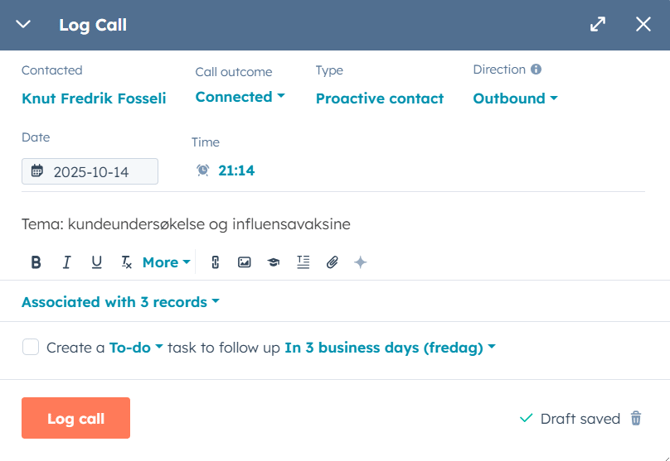This screenshot has height=461, width=670.
Task: Expand Associated with 3 records
Action: [x=120, y=302]
